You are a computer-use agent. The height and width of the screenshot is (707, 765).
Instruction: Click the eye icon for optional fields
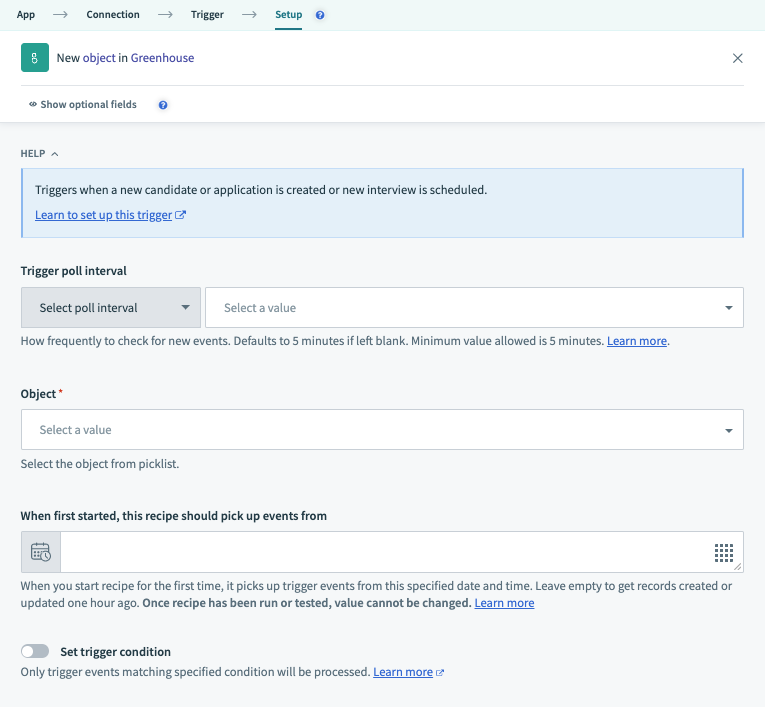click(x=33, y=105)
